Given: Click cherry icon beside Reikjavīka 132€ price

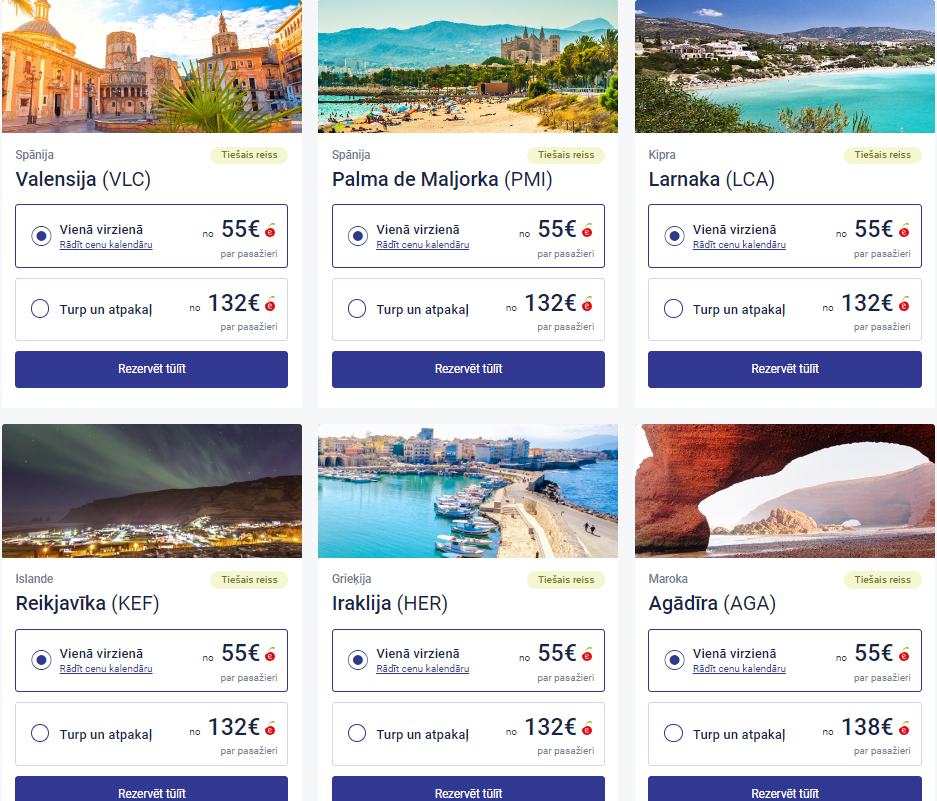Looking at the screenshot, I should click(271, 728).
